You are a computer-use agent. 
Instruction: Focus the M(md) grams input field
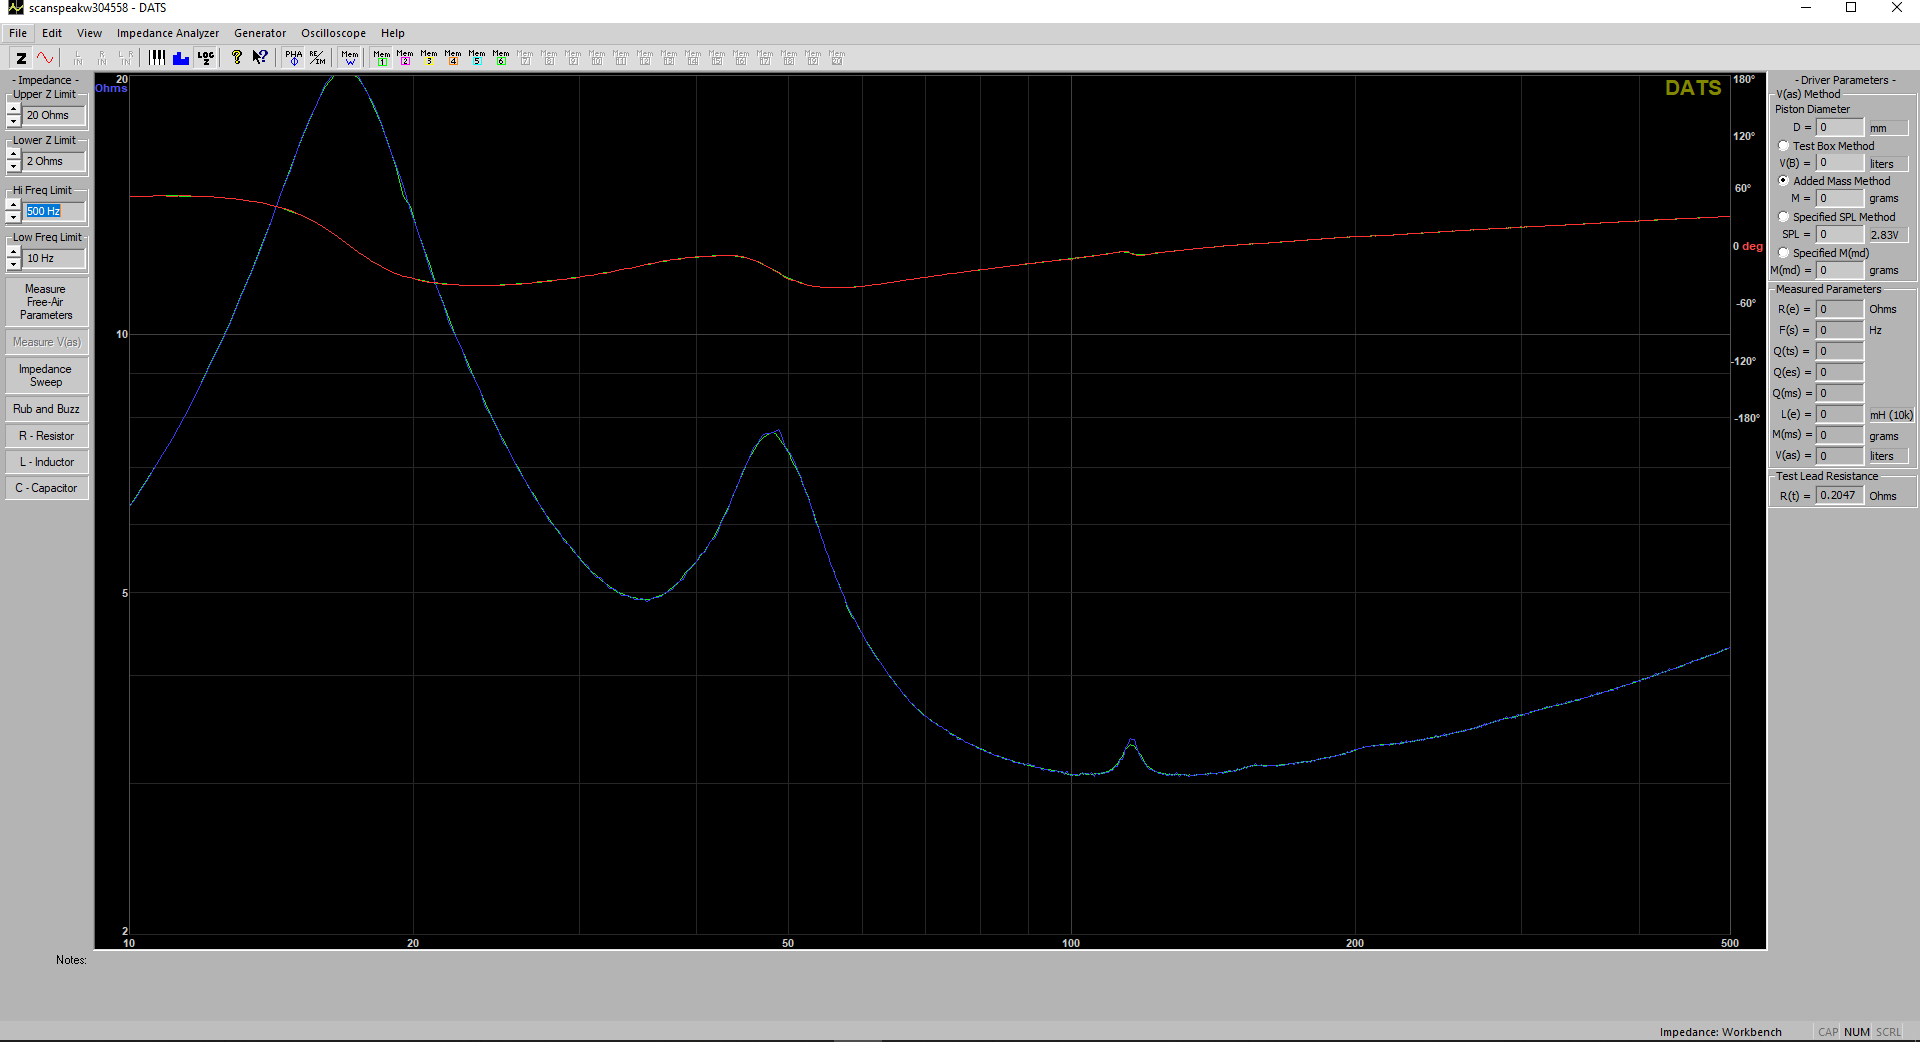point(1840,270)
